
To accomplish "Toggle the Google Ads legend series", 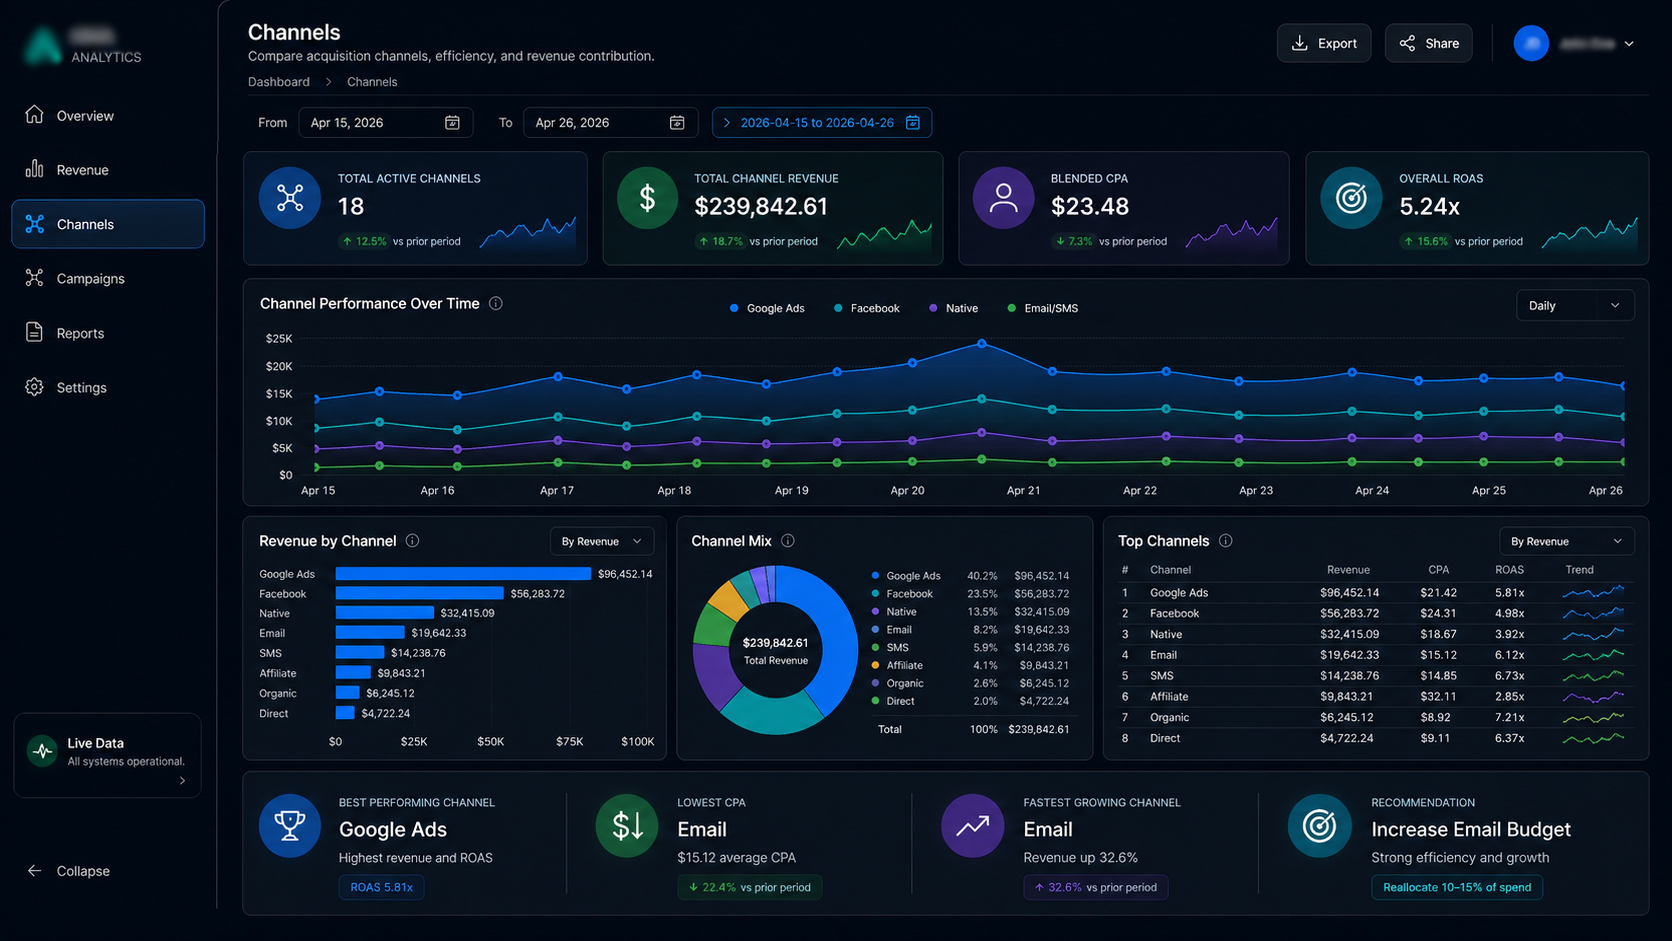I will pos(767,308).
